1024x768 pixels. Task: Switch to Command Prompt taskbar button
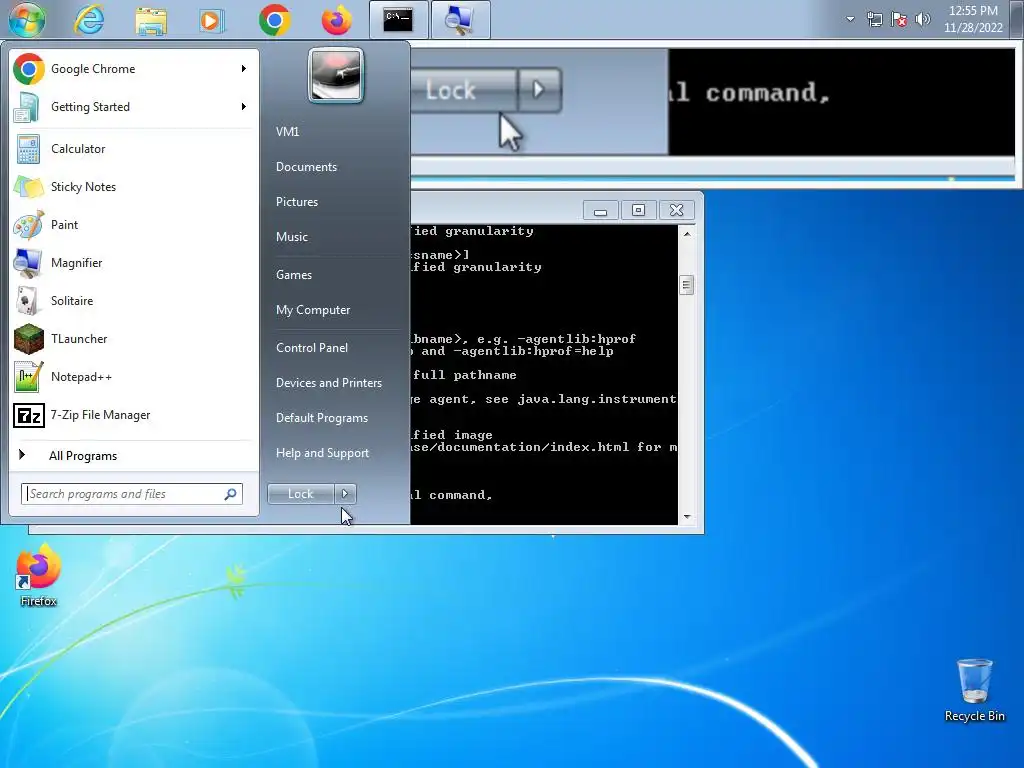tap(398, 20)
